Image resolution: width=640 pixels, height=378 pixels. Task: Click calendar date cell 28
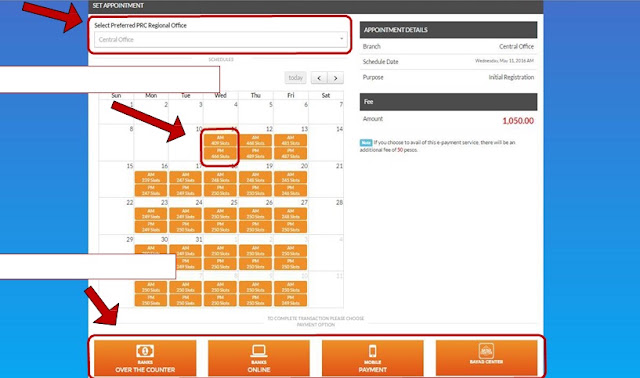(x=326, y=216)
